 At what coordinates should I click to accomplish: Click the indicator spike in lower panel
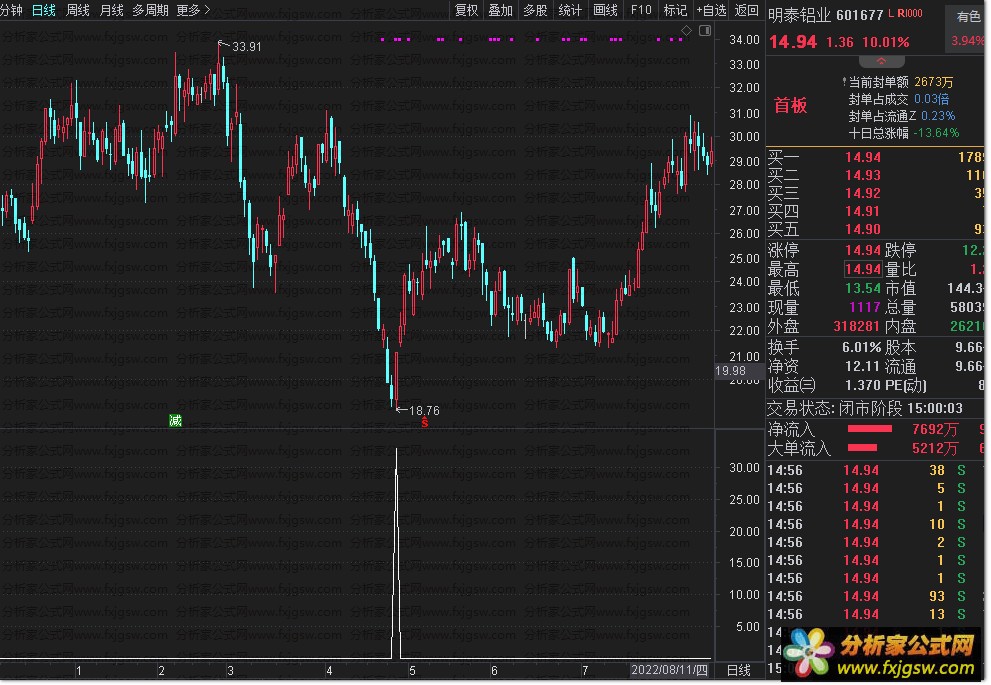pyautogui.click(x=396, y=553)
